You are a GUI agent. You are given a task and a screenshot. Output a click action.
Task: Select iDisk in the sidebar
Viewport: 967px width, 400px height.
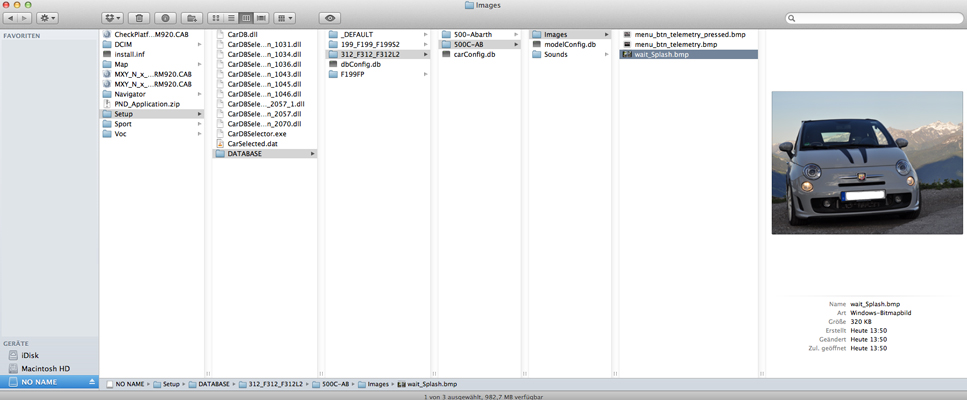33,355
